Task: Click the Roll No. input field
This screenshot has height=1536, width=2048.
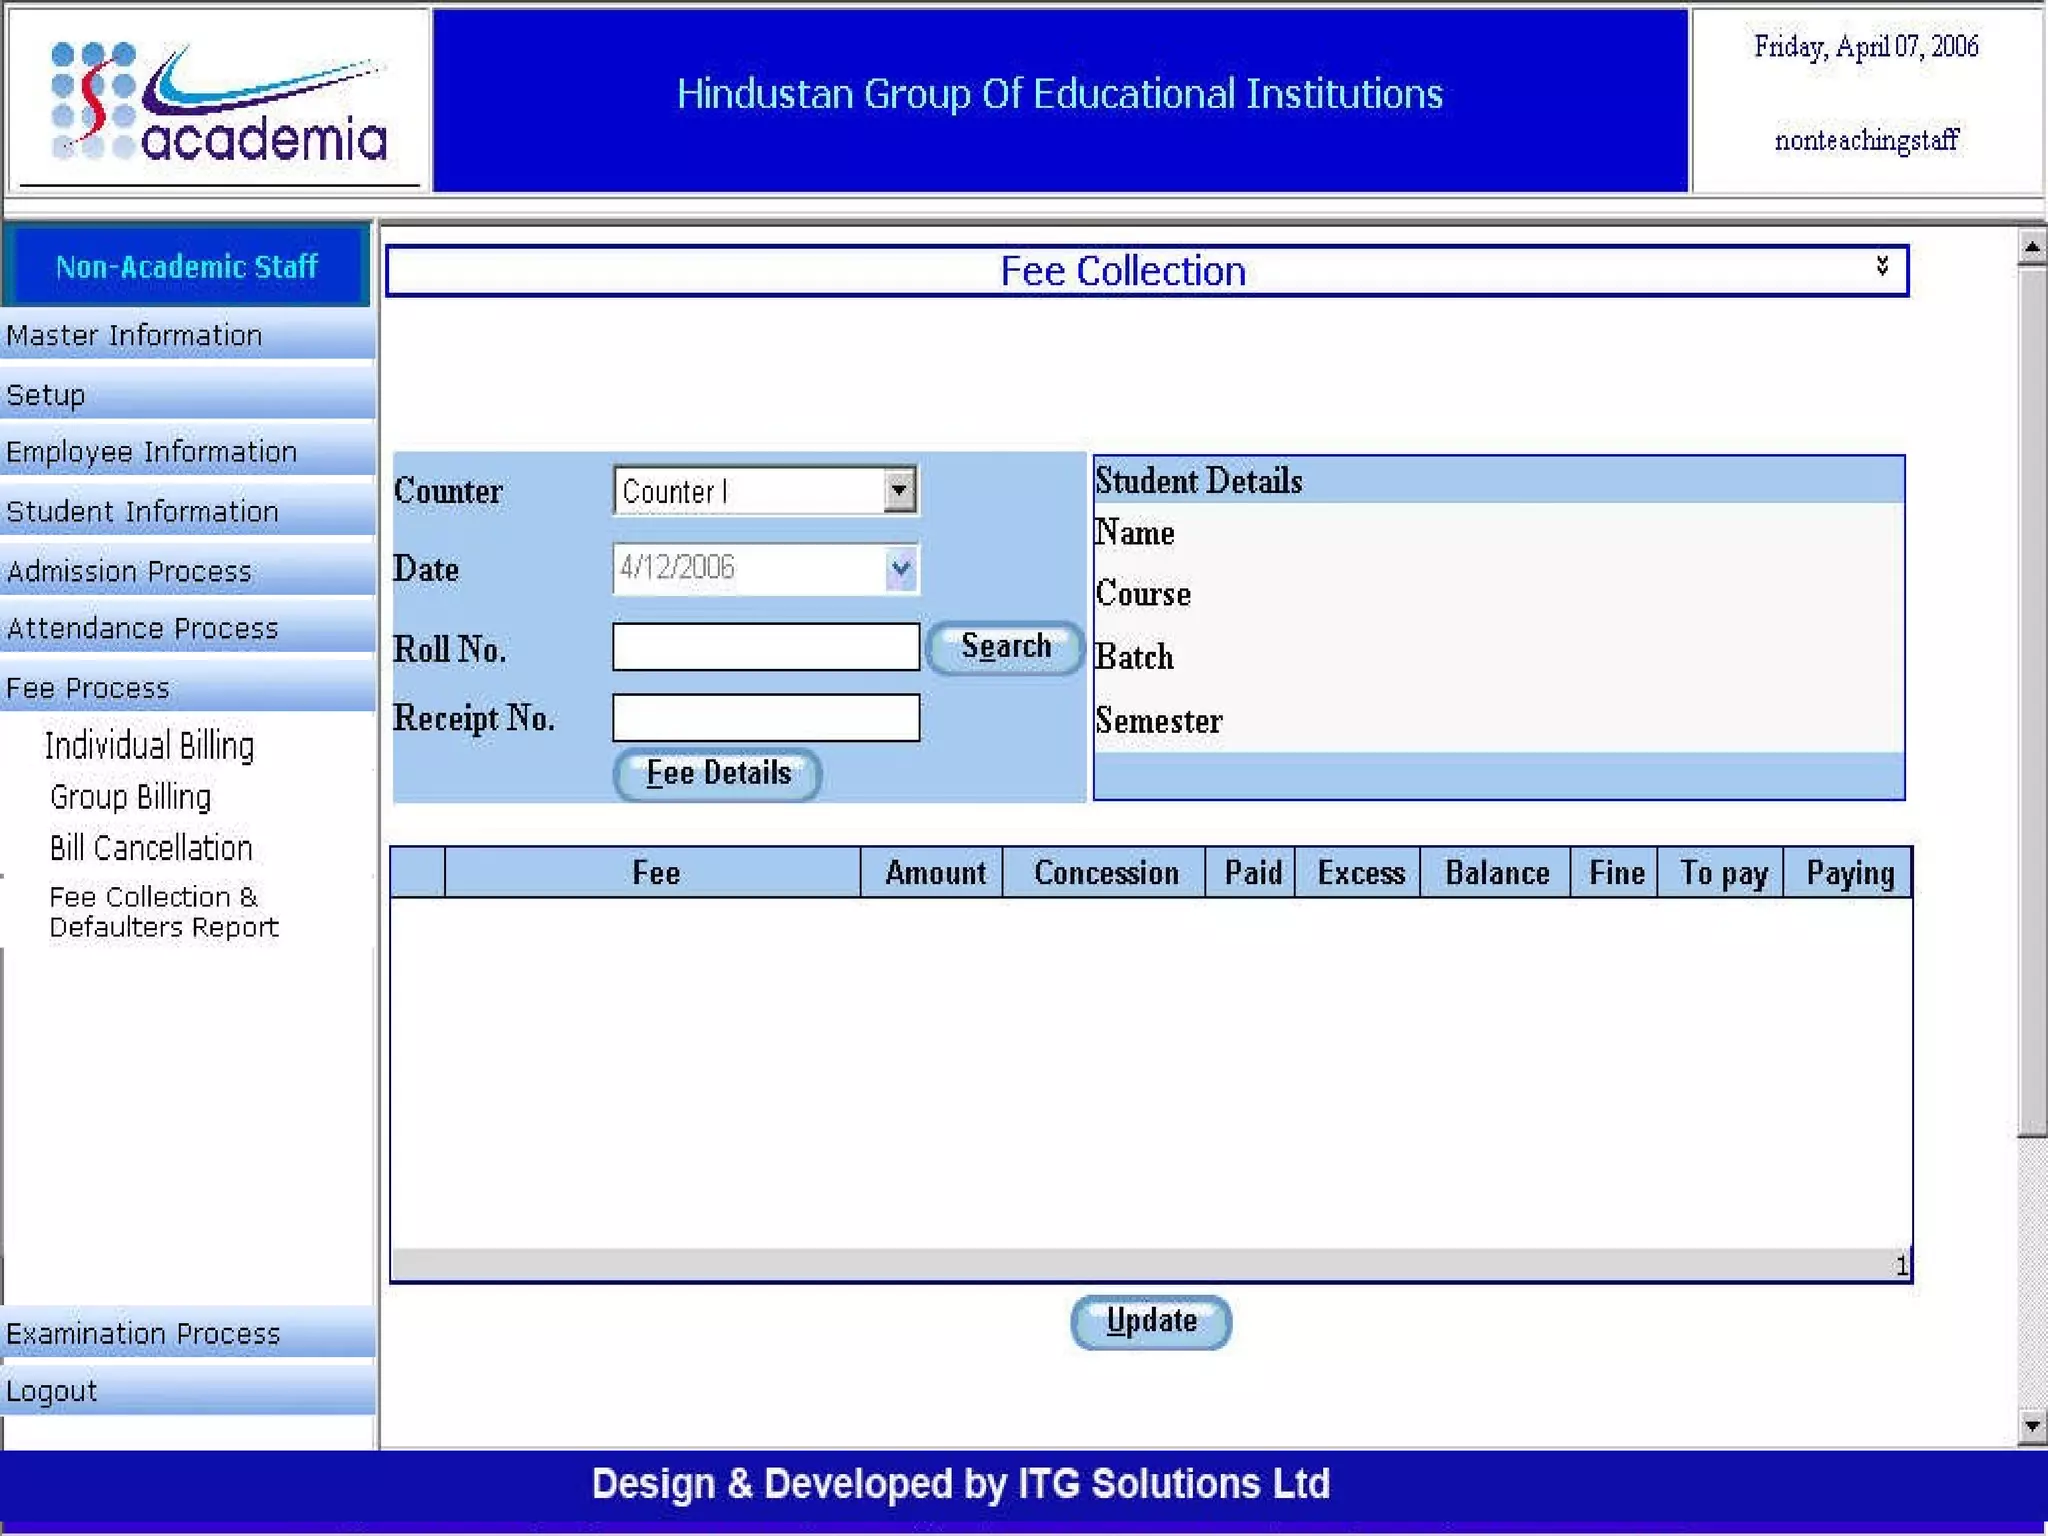Action: coord(765,647)
